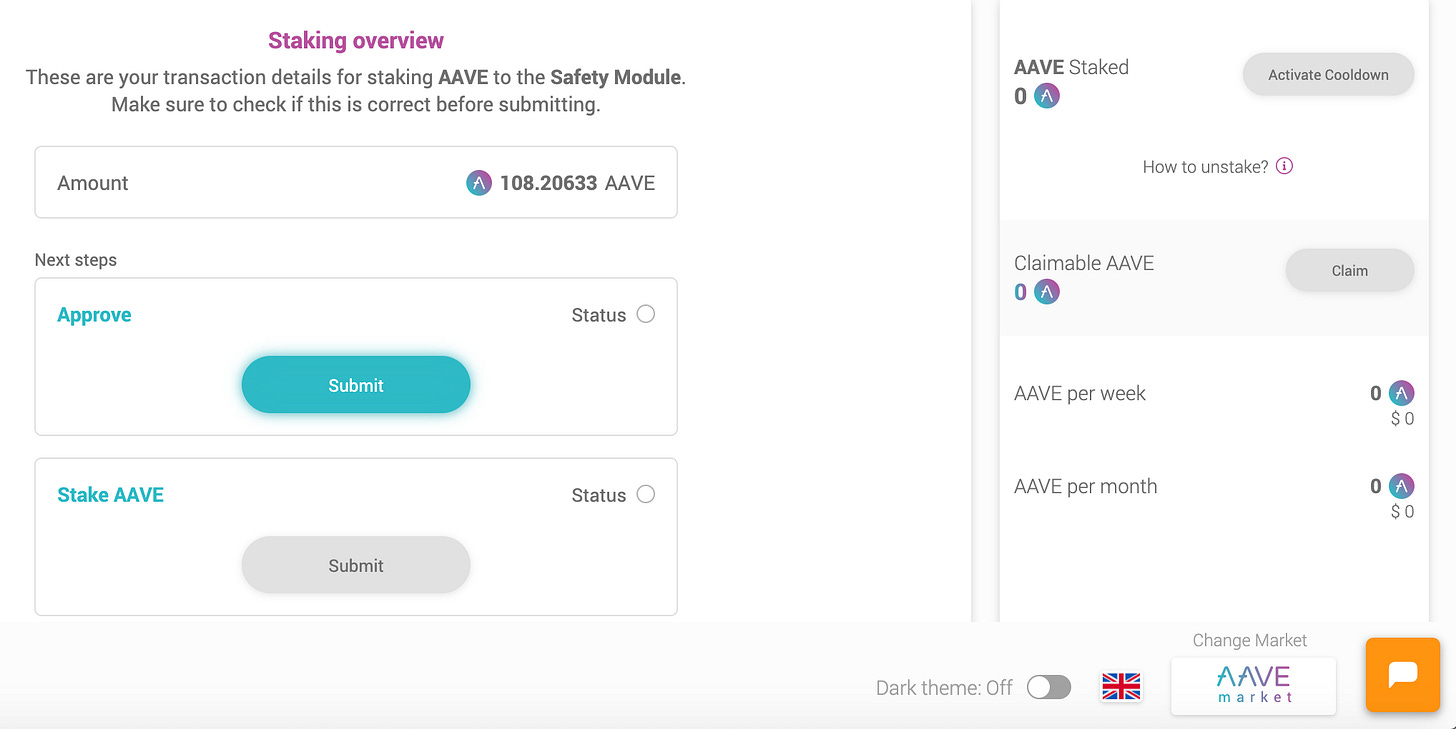Click AAVE icon in AAVE per week row

tap(1402, 393)
